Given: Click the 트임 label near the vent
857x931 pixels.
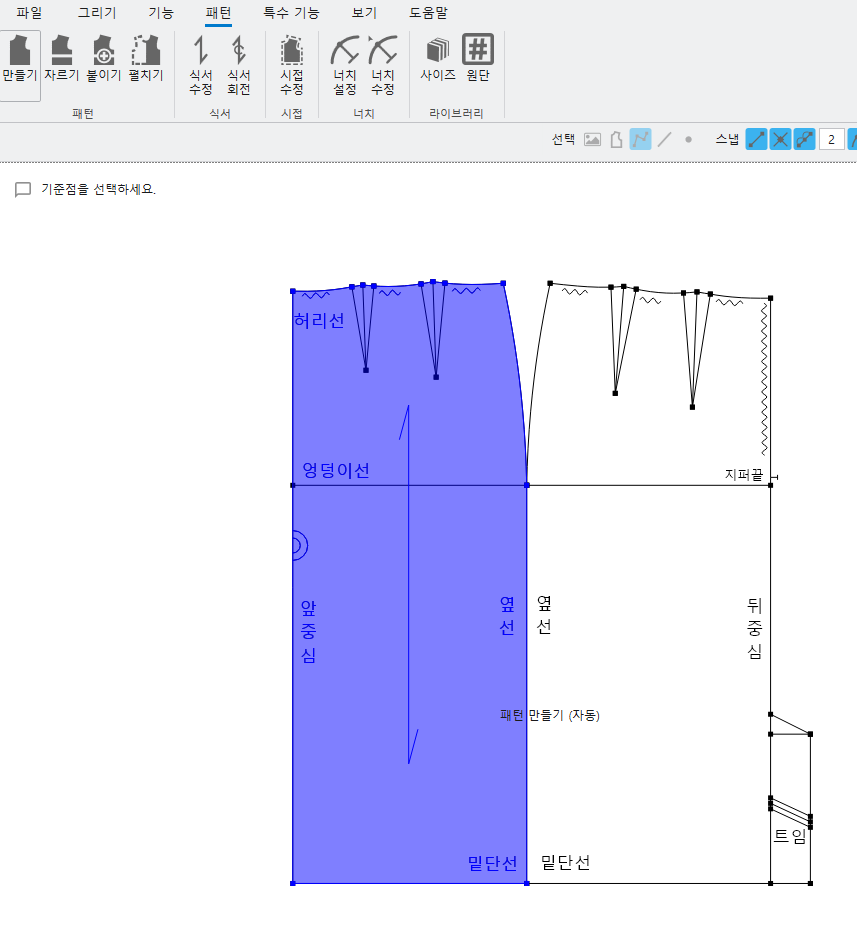Looking at the screenshot, I should click(x=790, y=836).
